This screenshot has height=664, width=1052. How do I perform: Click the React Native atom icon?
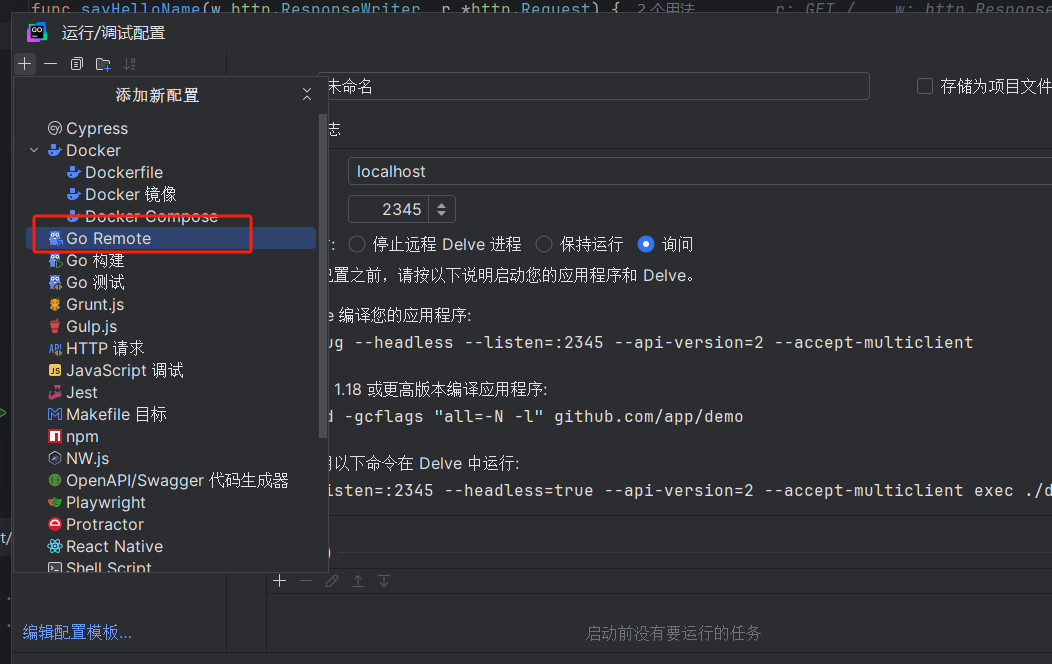pyautogui.click(x=55, y=547)
